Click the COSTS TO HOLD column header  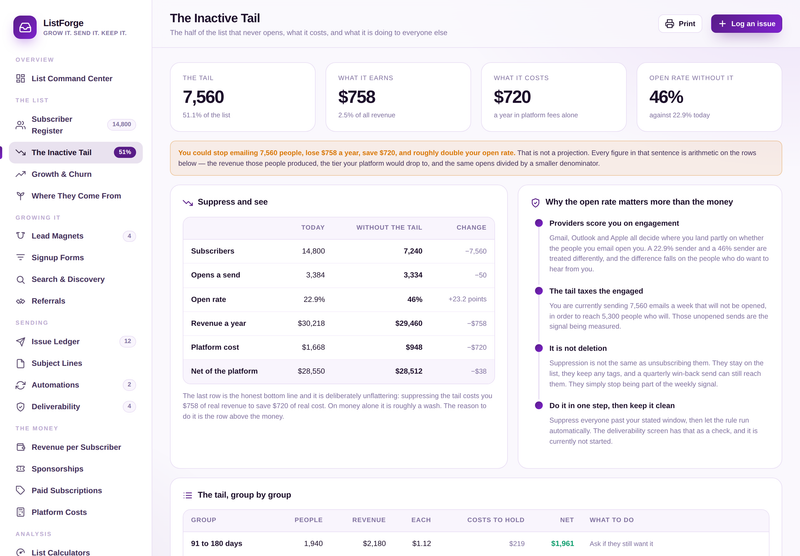tap(495, 520)
